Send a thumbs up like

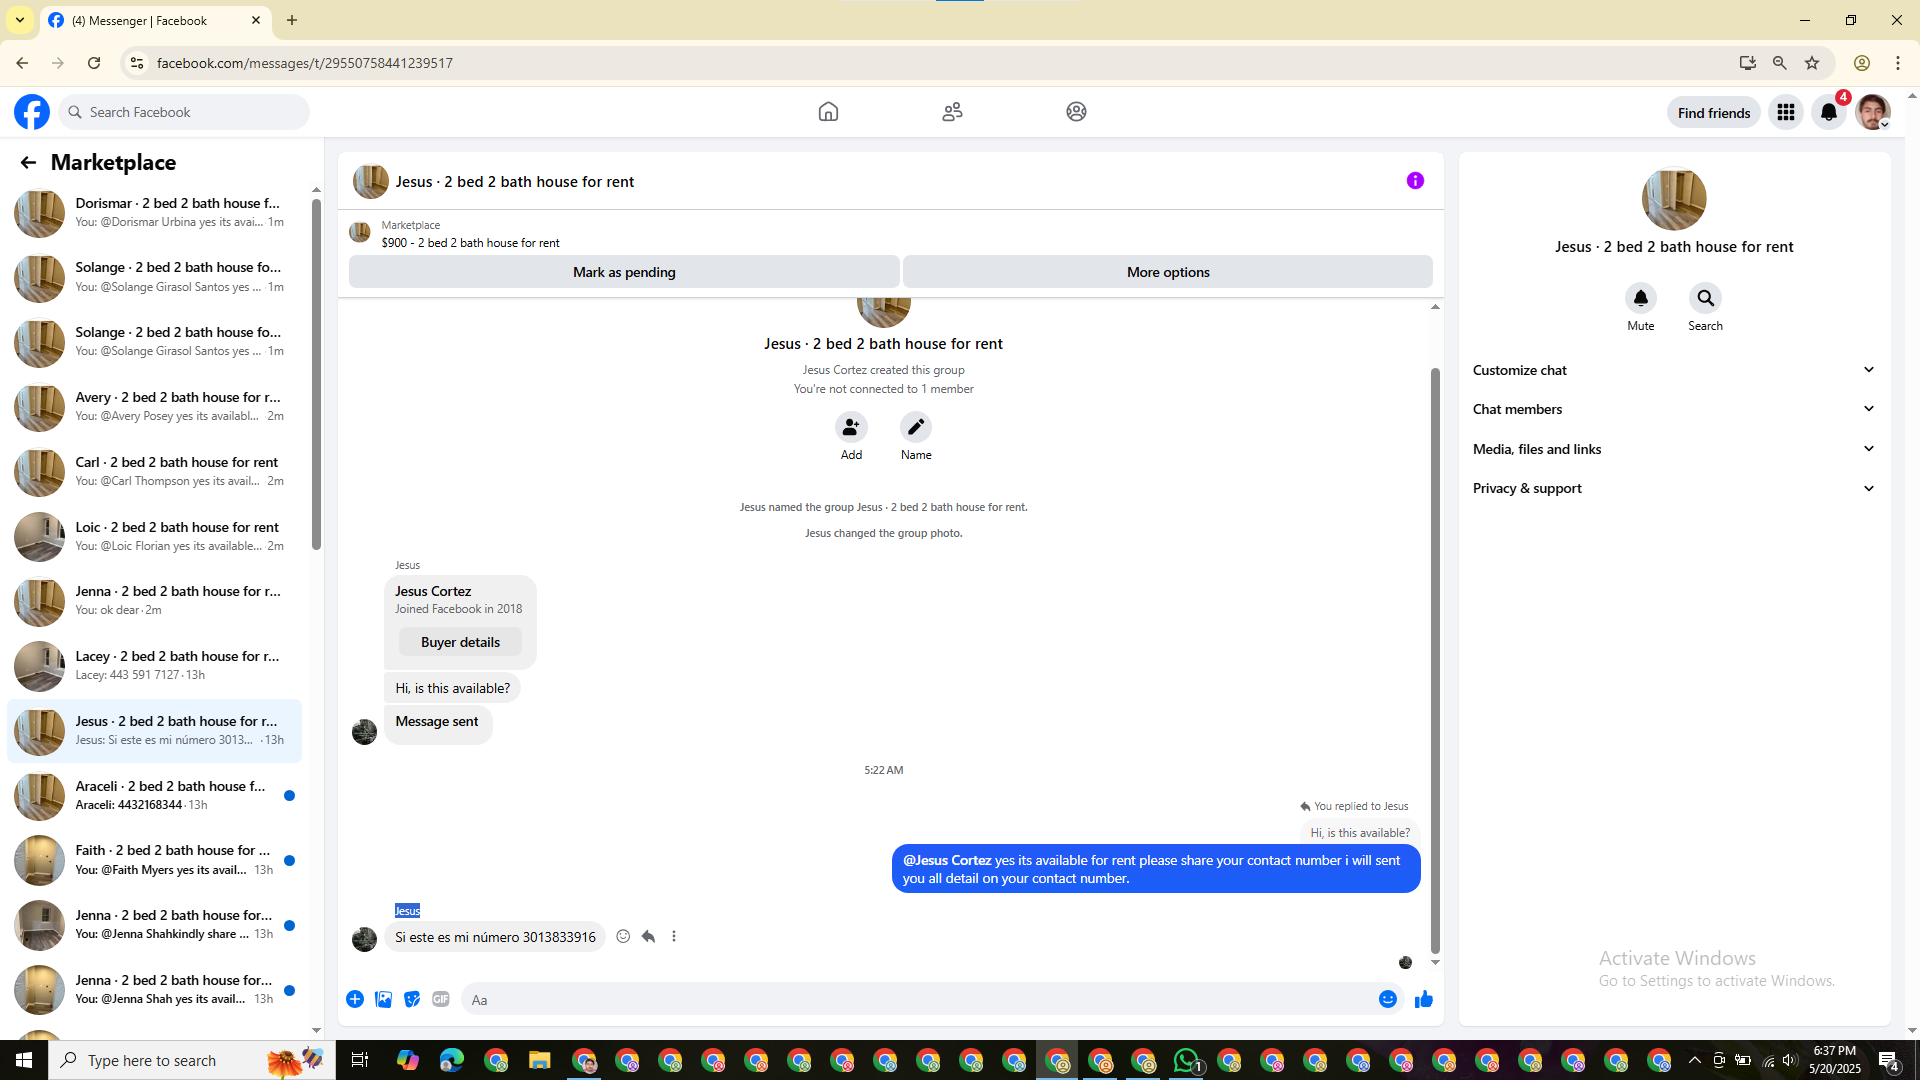coord(1423,999)
